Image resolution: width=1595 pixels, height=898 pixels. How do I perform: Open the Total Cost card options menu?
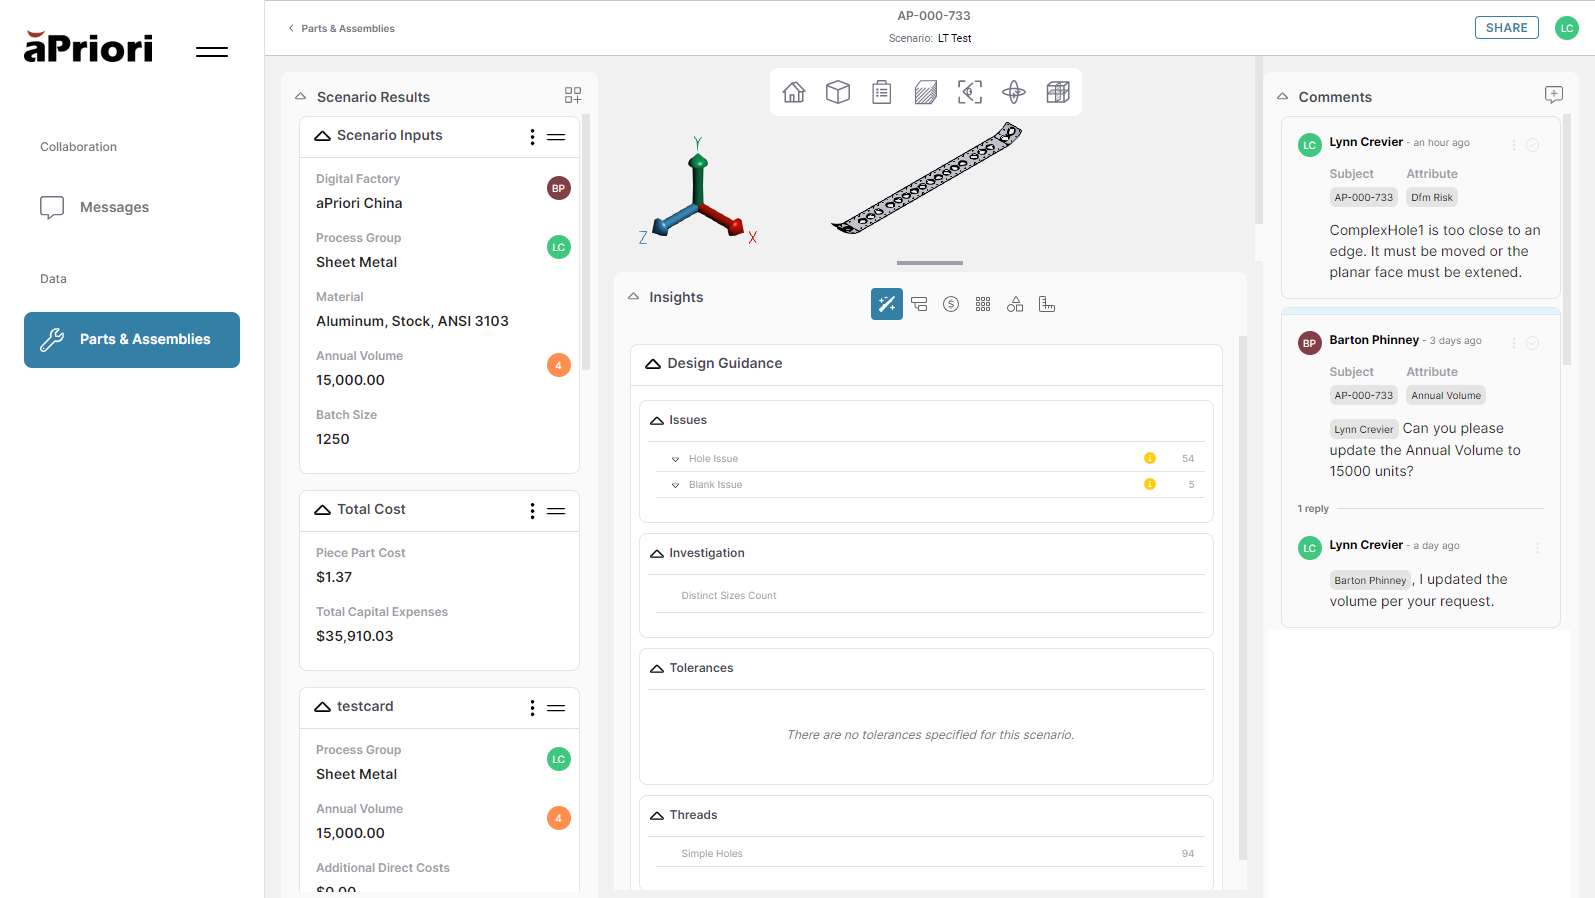[x=532, y=511]
